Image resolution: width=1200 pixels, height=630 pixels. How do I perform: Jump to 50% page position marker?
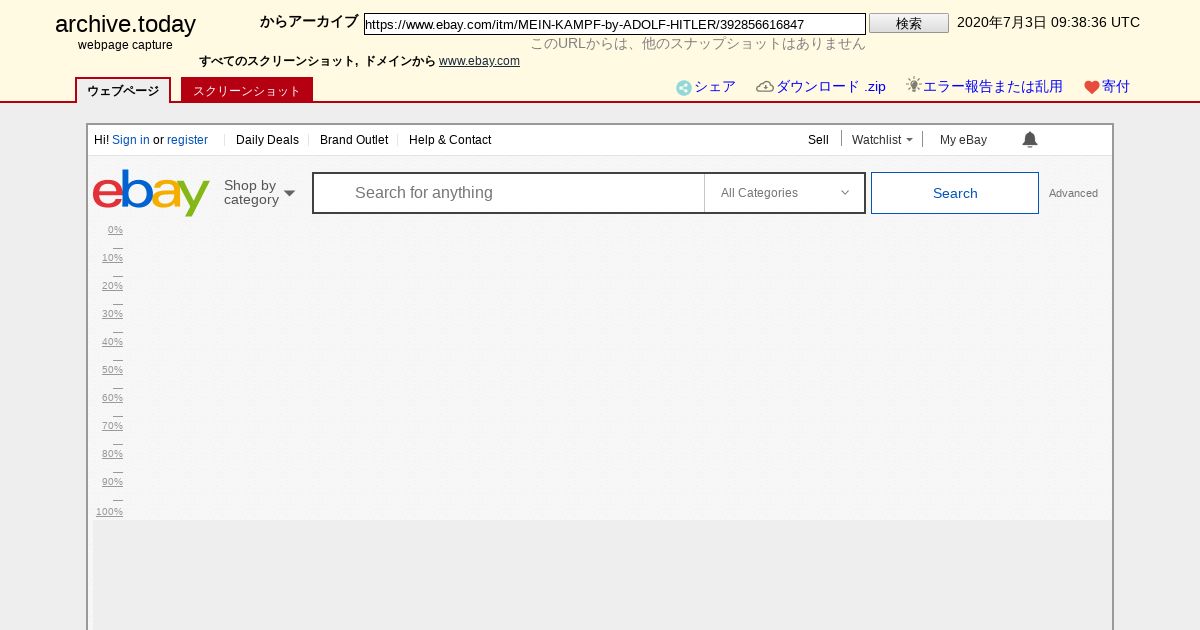pos(112,370)
